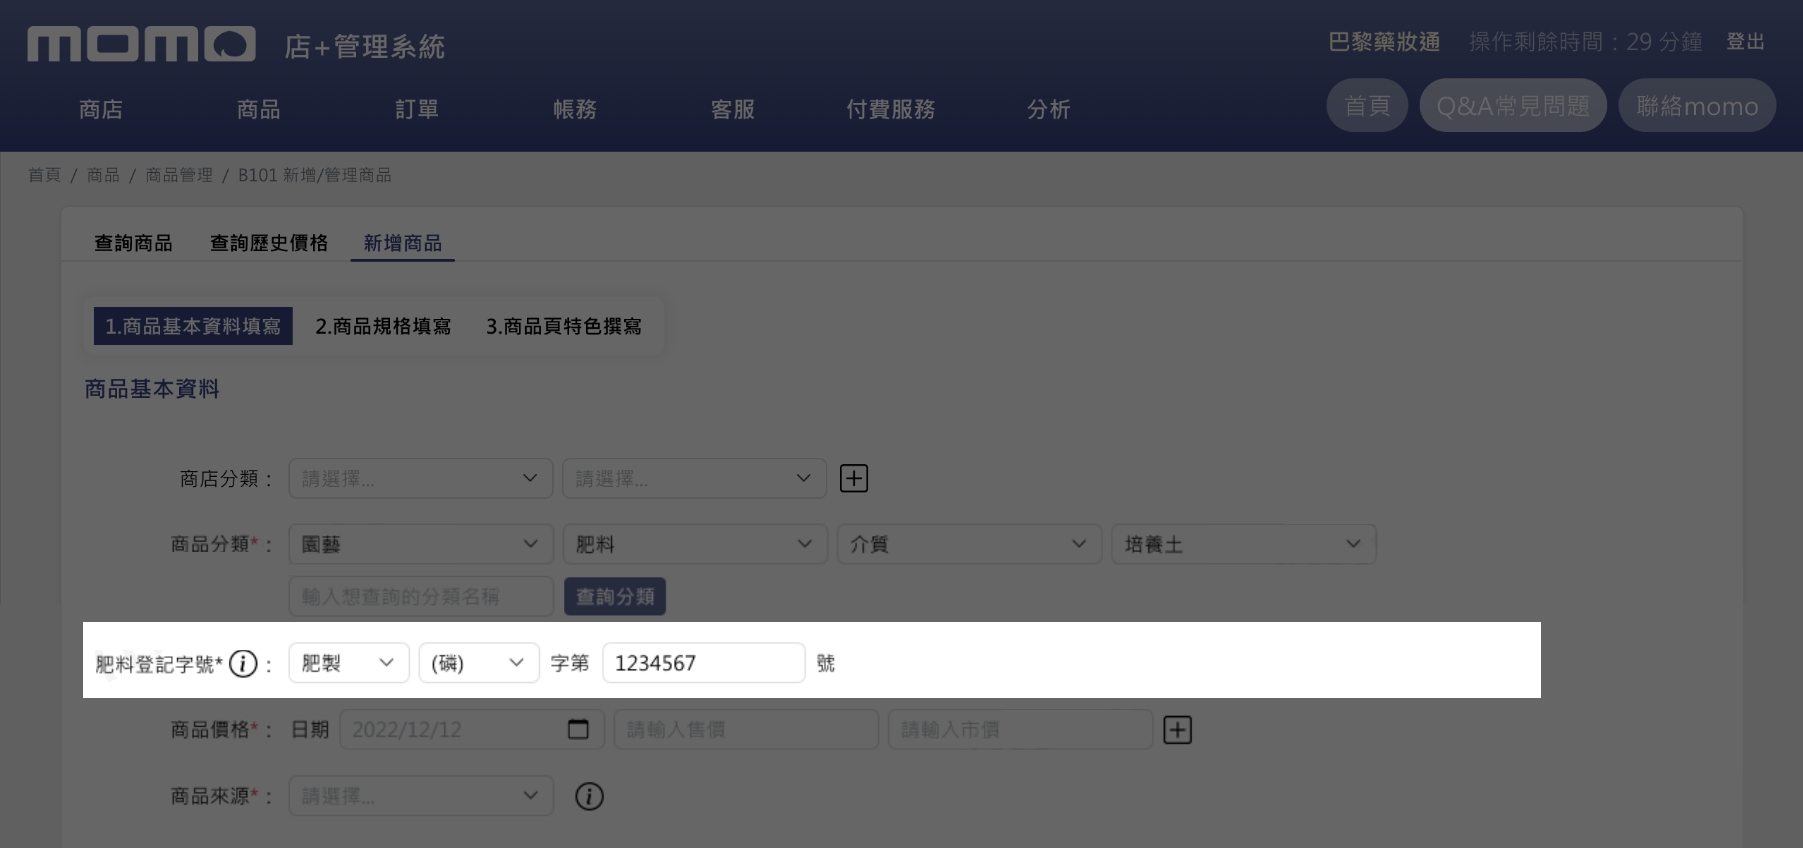
Task: Open the 商品來源 dropdown
Action: [421, 796]
